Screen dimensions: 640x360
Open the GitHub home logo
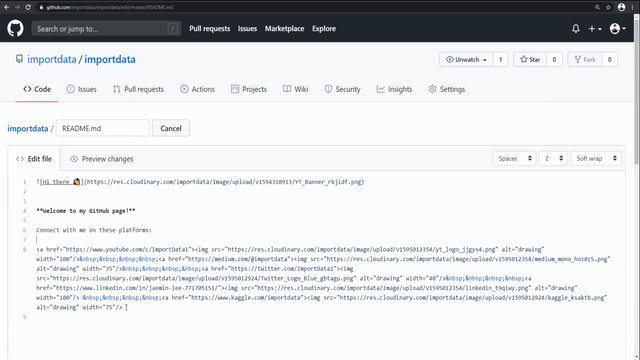[15, 29]
